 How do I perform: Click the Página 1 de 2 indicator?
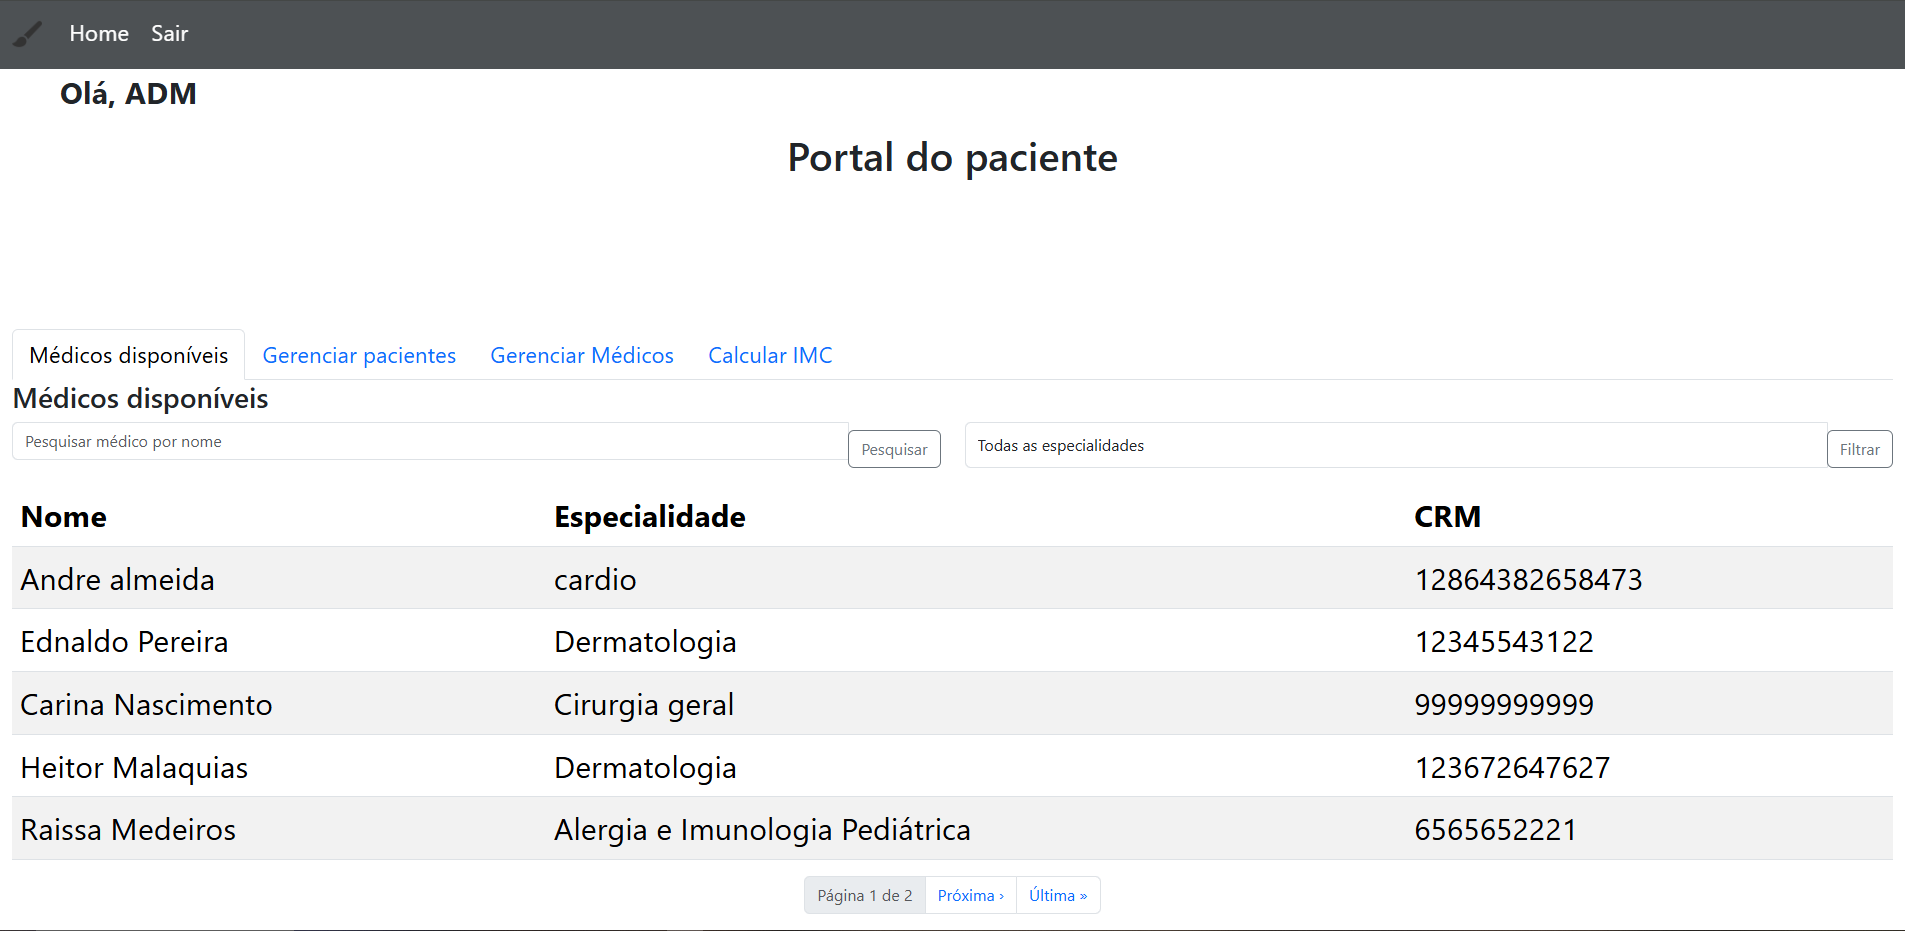click(865, 895)
